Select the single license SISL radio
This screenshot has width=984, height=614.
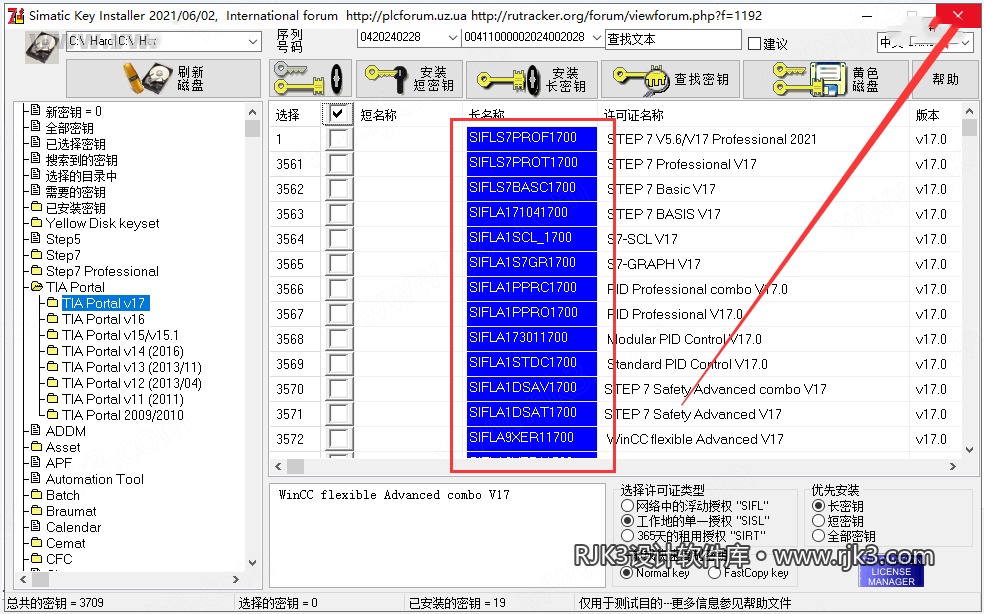pos(627,520)
